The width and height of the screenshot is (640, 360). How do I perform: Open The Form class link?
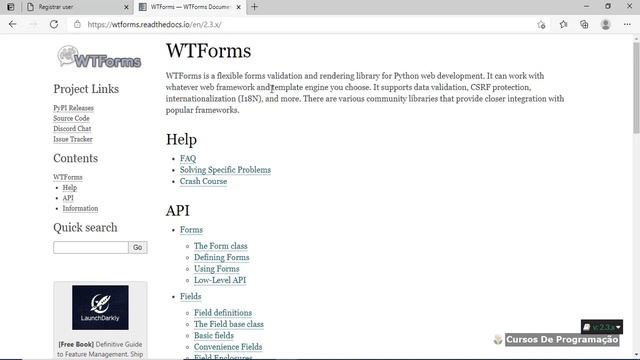coord(221,246)
